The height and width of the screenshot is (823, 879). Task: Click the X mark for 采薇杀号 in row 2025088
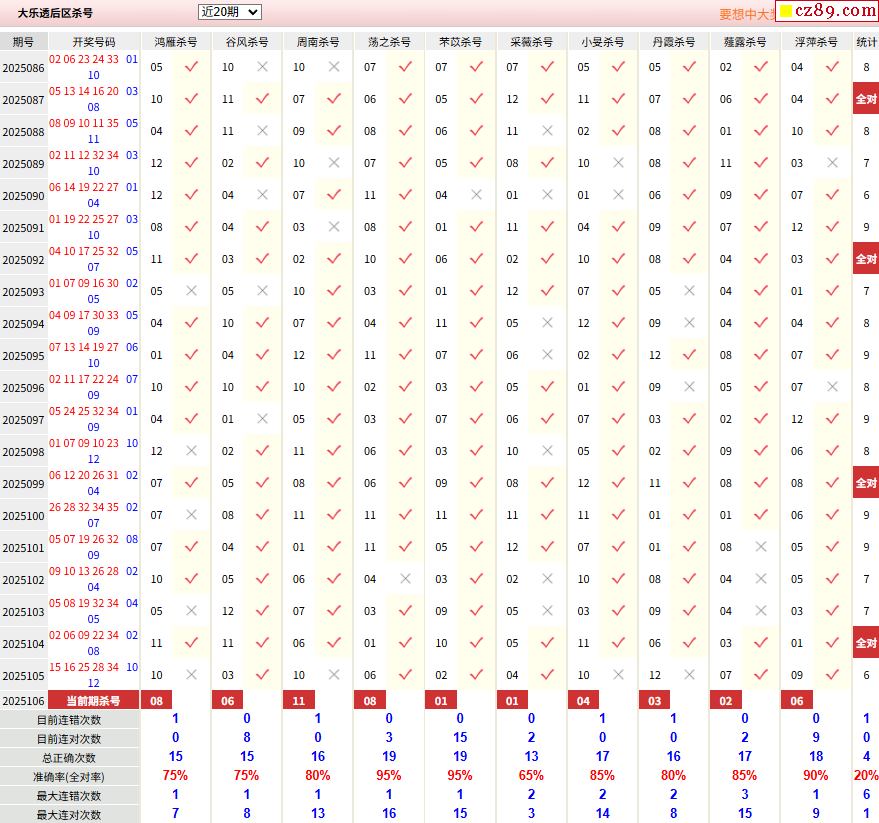pos(547,131)
